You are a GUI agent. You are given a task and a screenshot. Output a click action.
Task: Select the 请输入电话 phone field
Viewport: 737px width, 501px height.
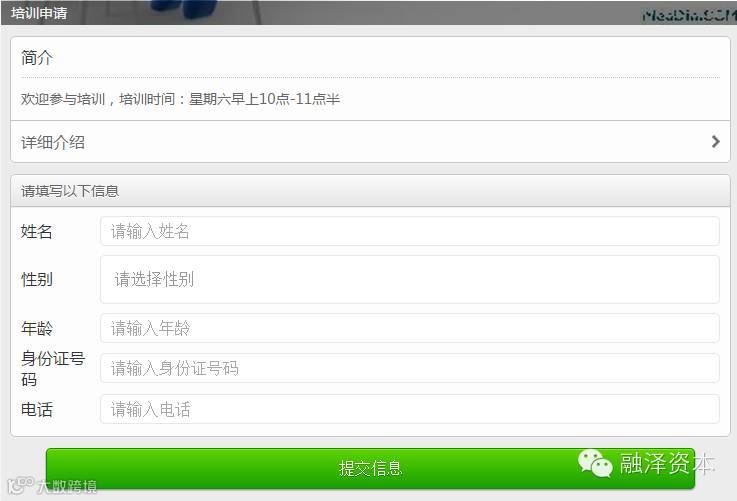(x=410, y=409)
